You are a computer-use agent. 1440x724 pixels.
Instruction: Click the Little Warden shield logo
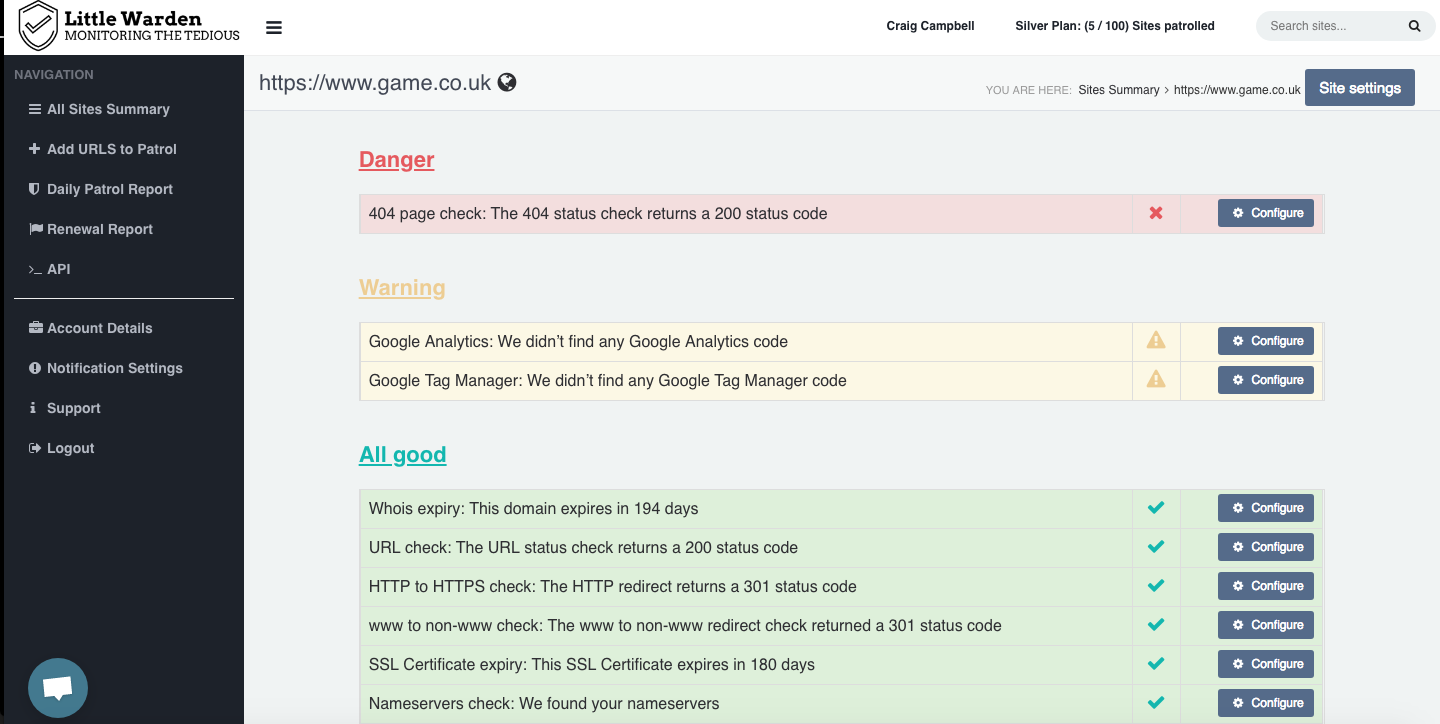click(39, 26)
